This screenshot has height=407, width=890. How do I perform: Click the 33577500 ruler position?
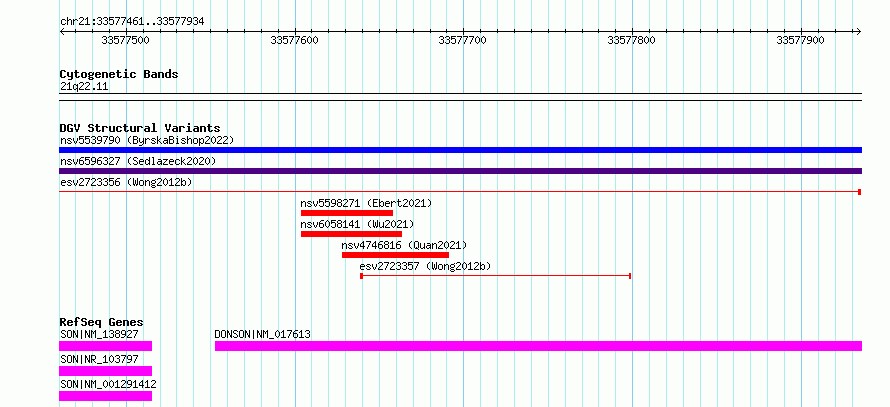(125, 40)
